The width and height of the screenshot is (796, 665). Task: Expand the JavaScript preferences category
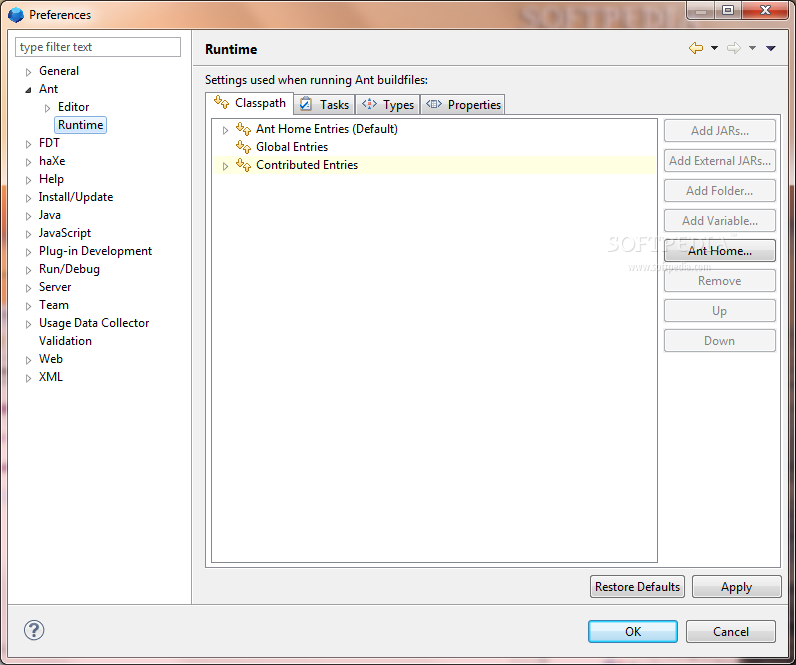pyautogui.click(x=28, y=234)
